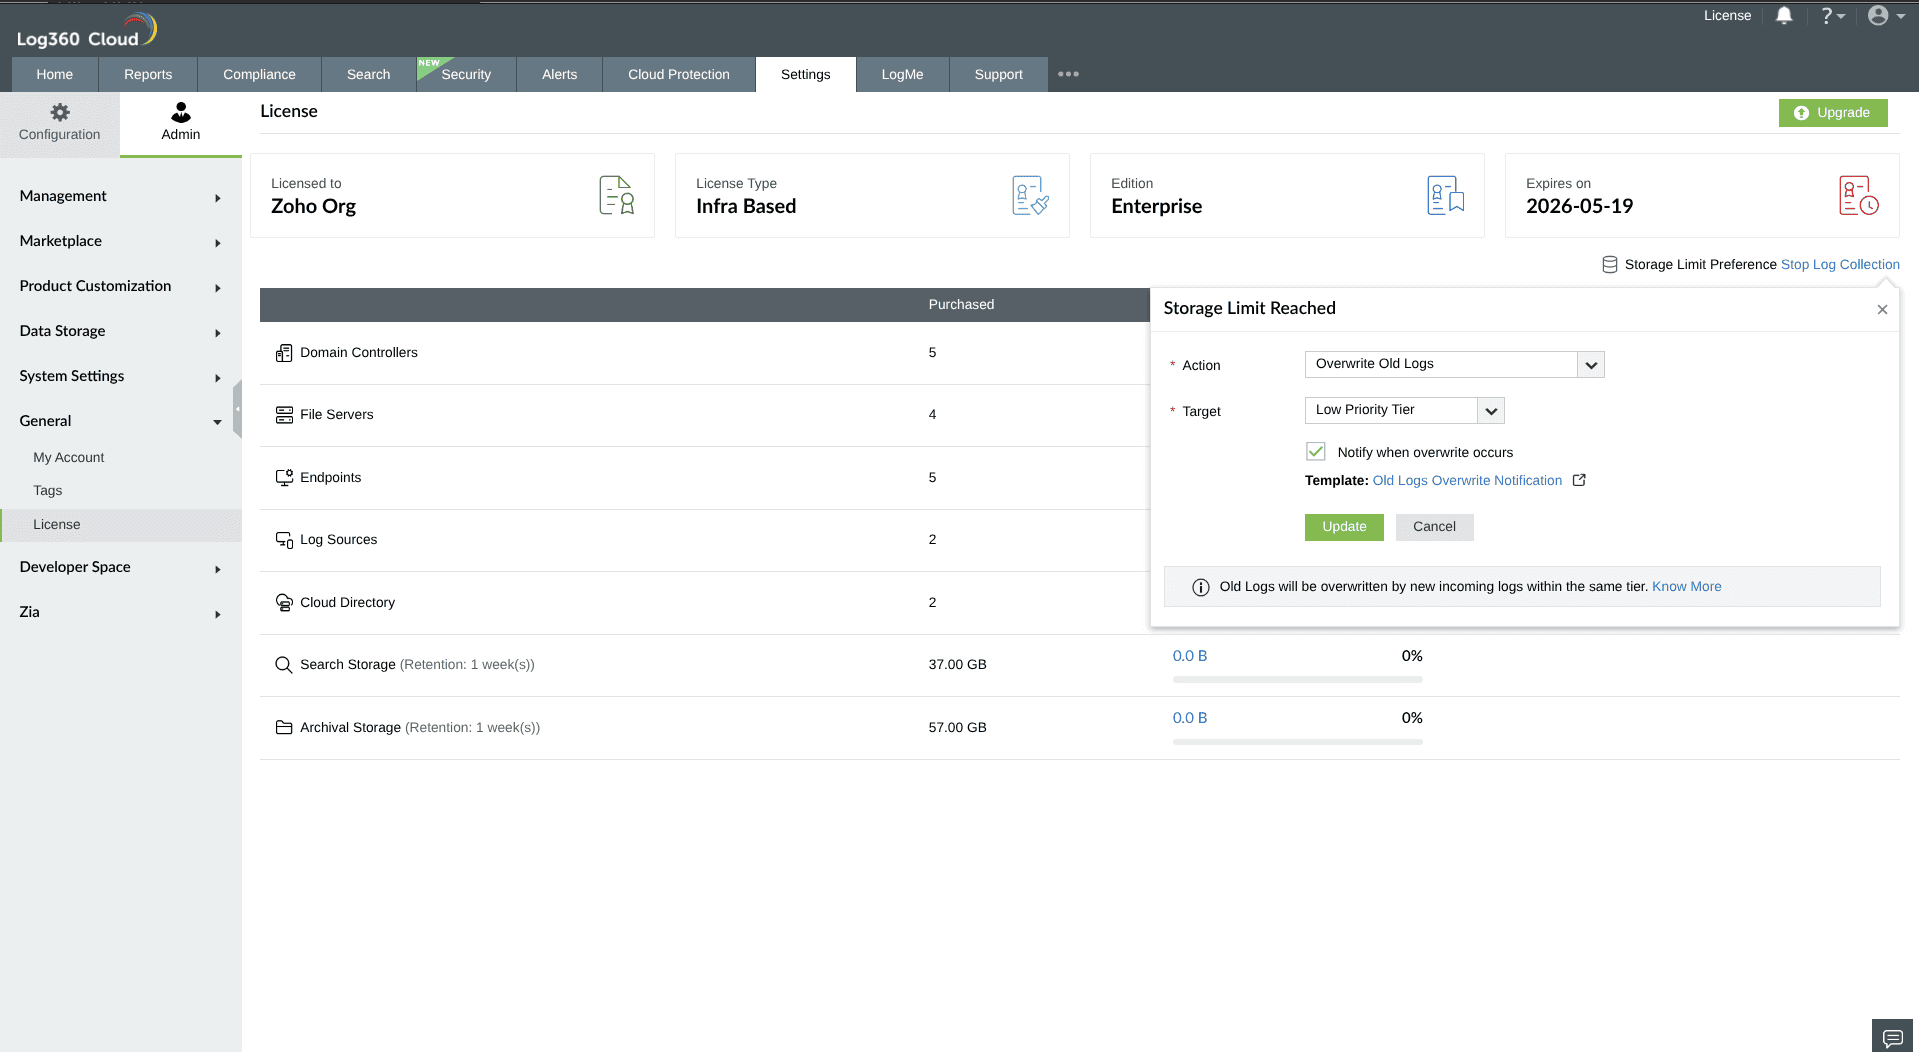
Task: Open the help question mark menu
Action: 1832,15
